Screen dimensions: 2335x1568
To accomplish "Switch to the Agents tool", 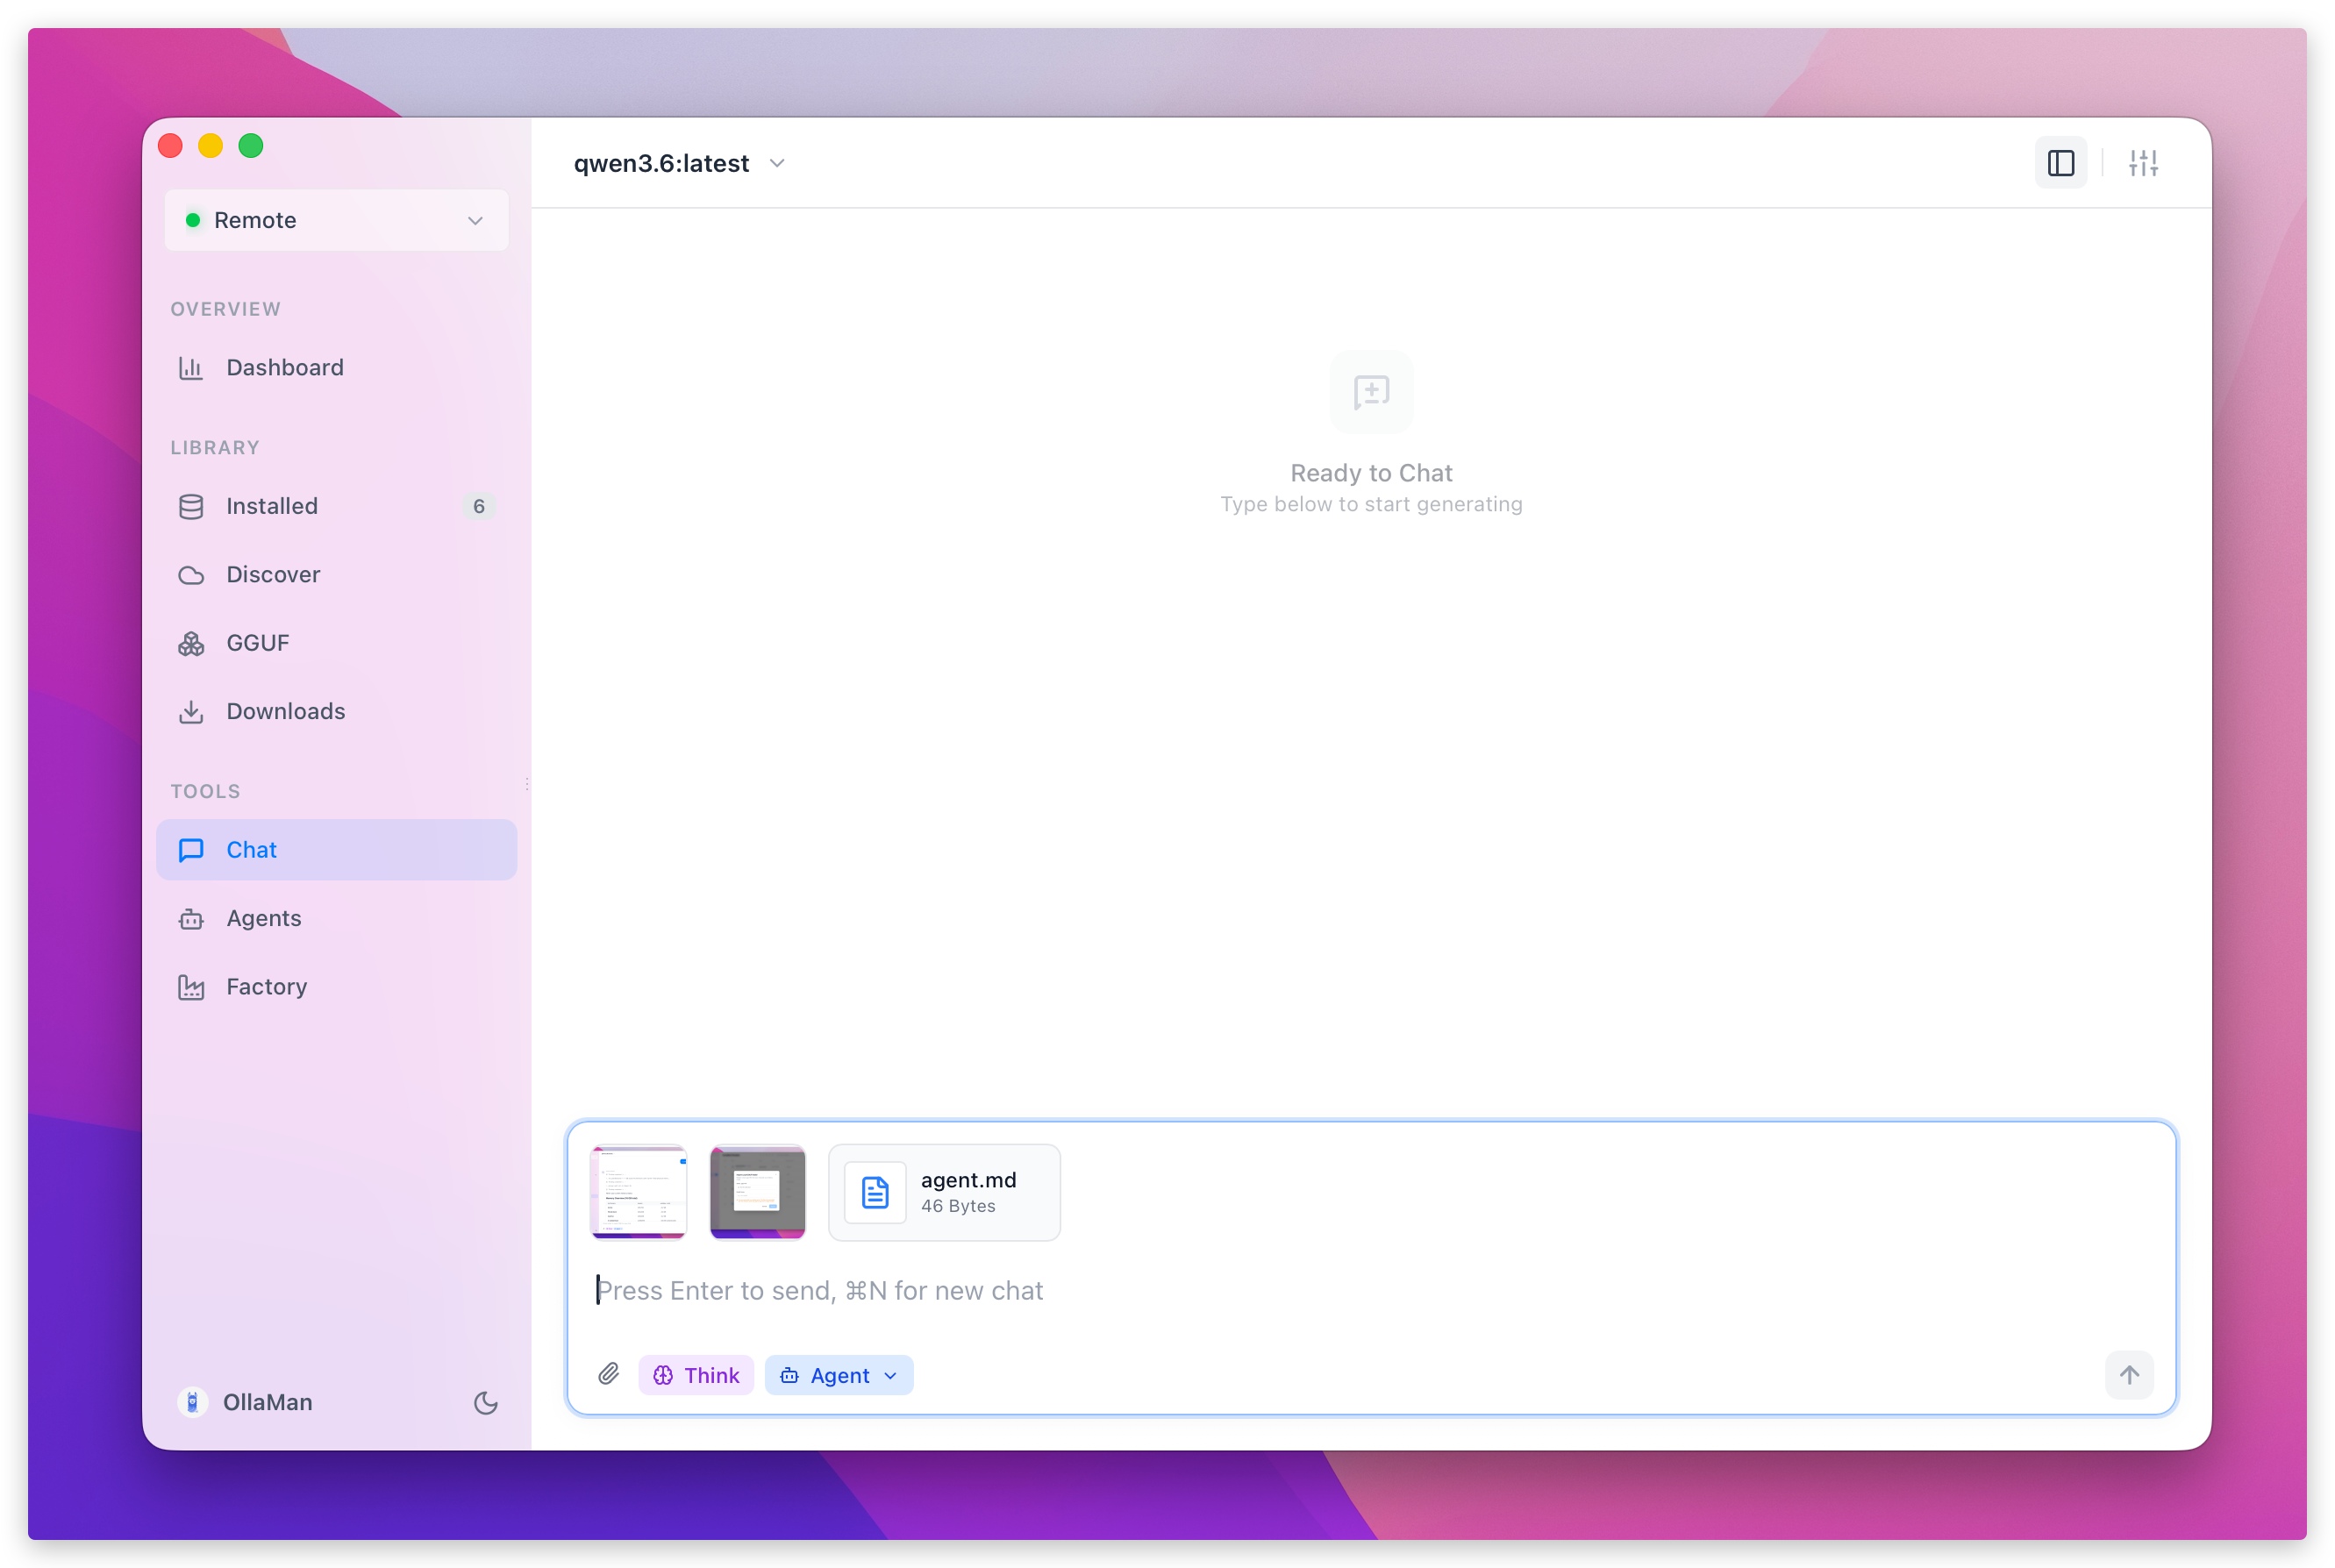I will (x=337, y=919).
